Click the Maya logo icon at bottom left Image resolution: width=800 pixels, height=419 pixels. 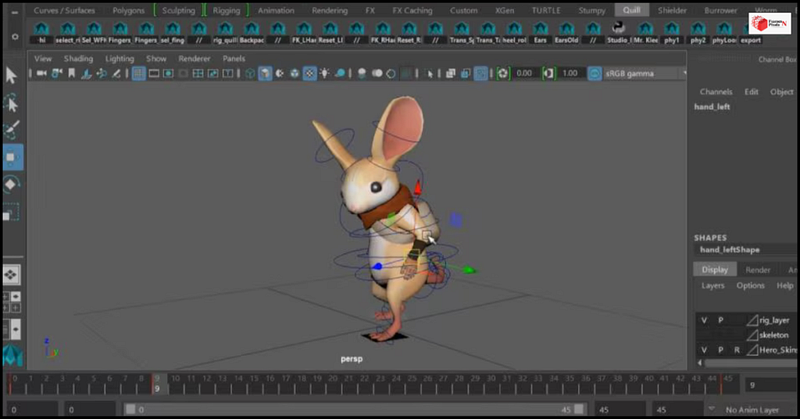[13, 356]
